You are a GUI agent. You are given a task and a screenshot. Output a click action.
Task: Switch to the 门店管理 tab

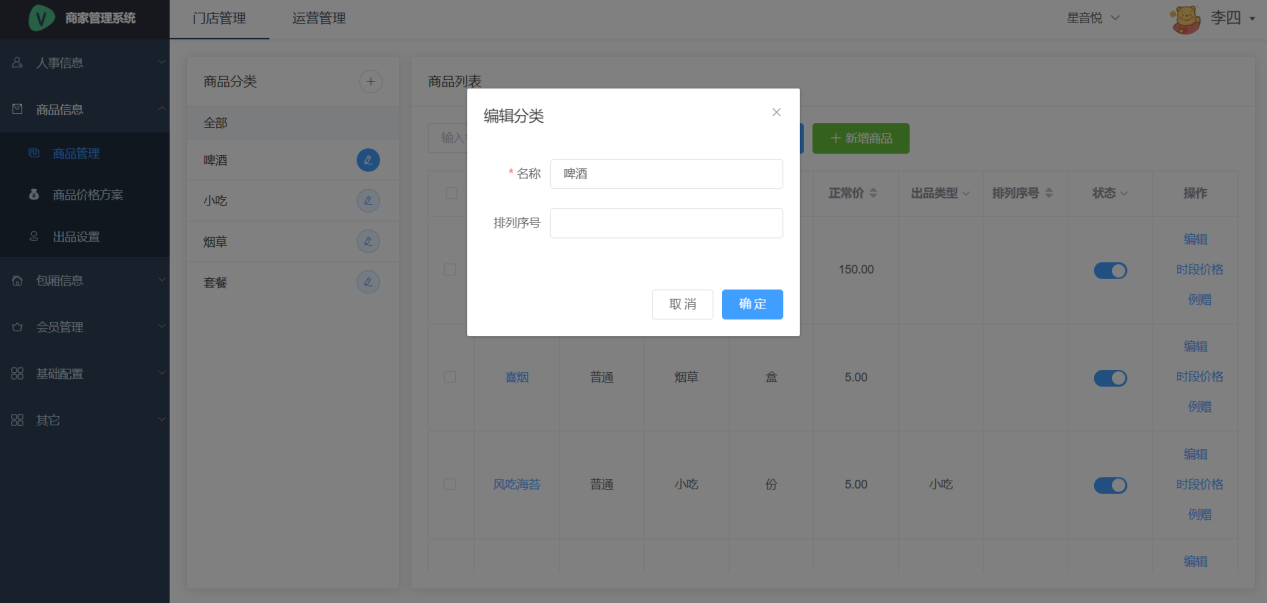(x=219, y=18)
